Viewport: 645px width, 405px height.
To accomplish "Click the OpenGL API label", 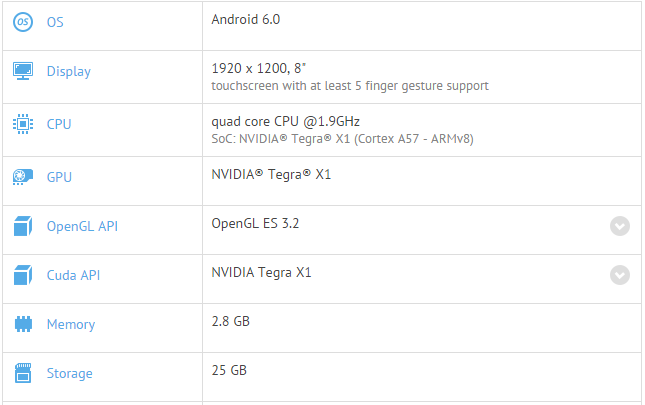I will 82,226.
